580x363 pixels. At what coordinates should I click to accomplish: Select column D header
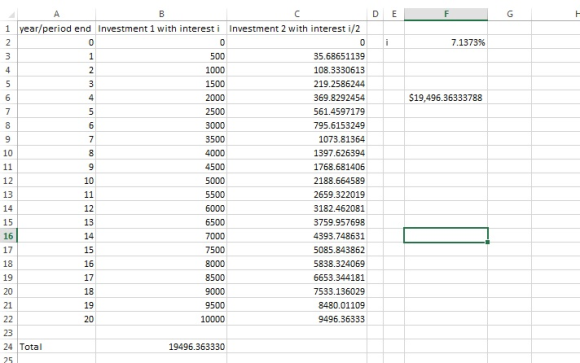pos(375,14)
